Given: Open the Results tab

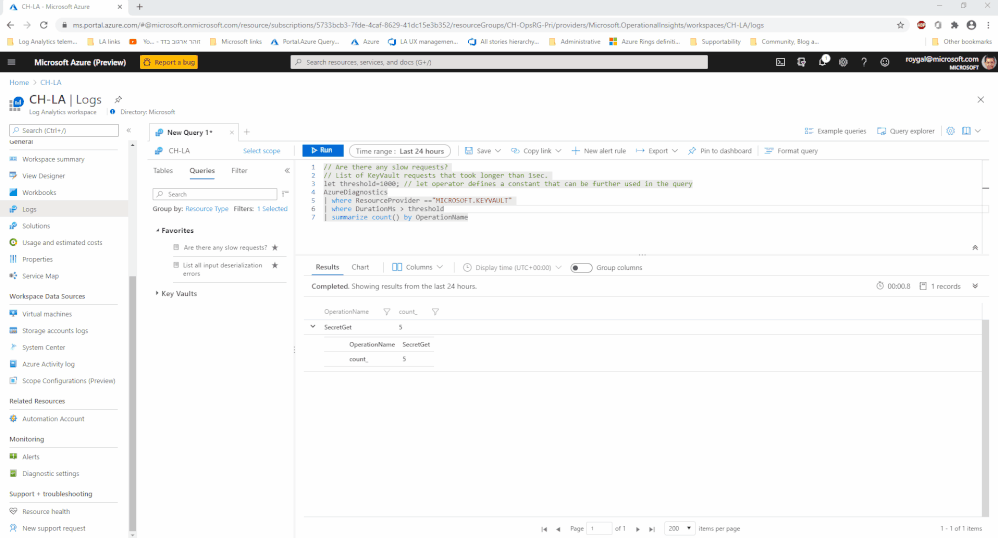Looking at the screenshot, I should [327, 267].
